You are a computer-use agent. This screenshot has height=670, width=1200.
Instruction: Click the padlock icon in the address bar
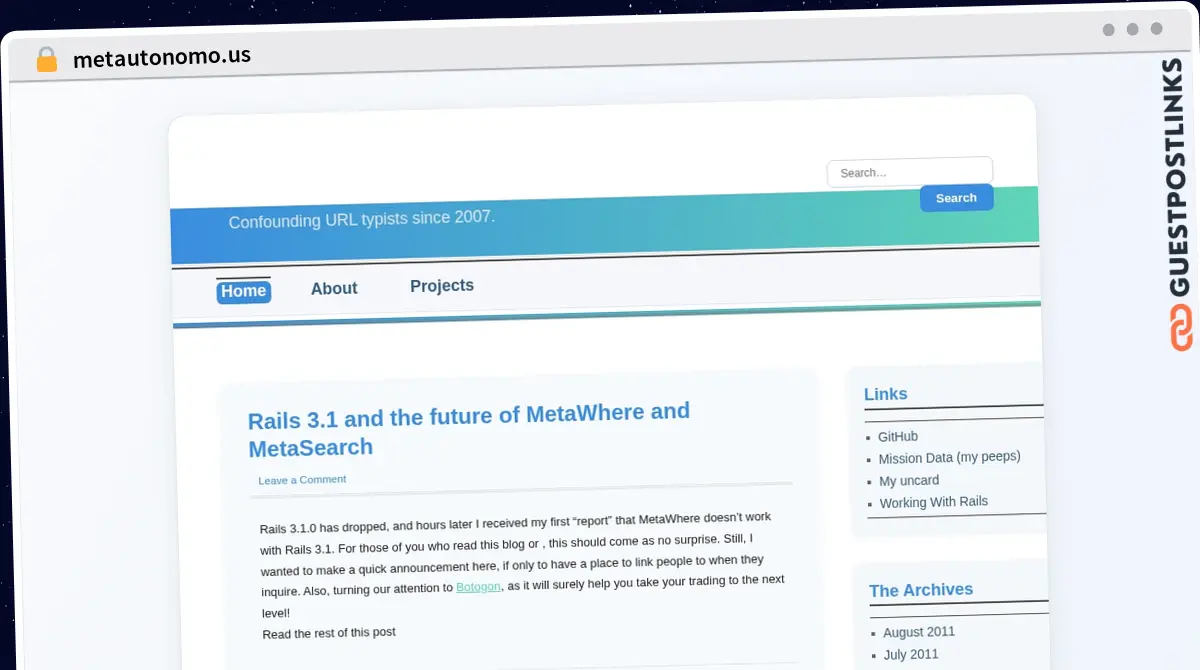tap(46, 58)
